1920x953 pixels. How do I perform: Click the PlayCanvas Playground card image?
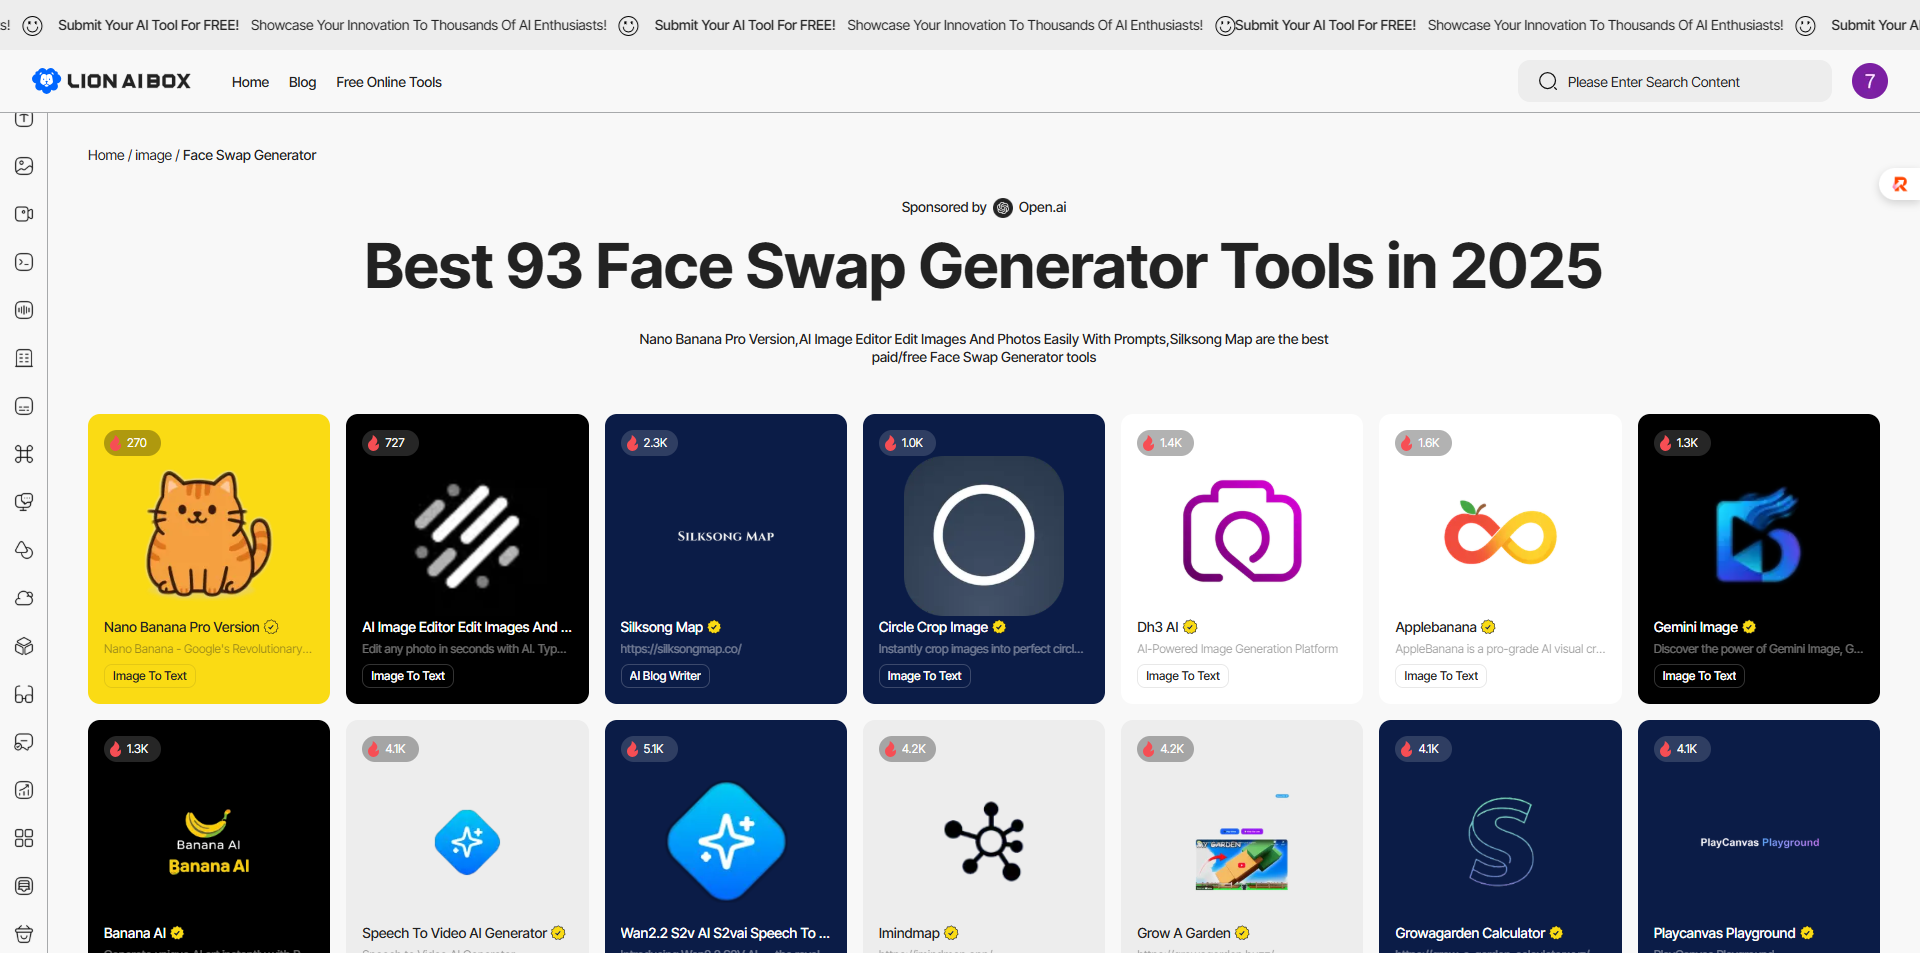tap(1759, 842)
